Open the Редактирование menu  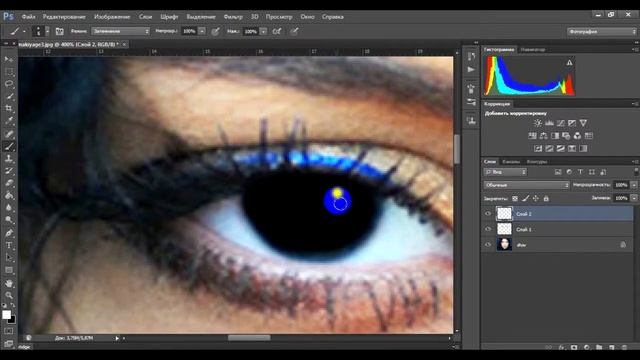click(x=64, y=17)
